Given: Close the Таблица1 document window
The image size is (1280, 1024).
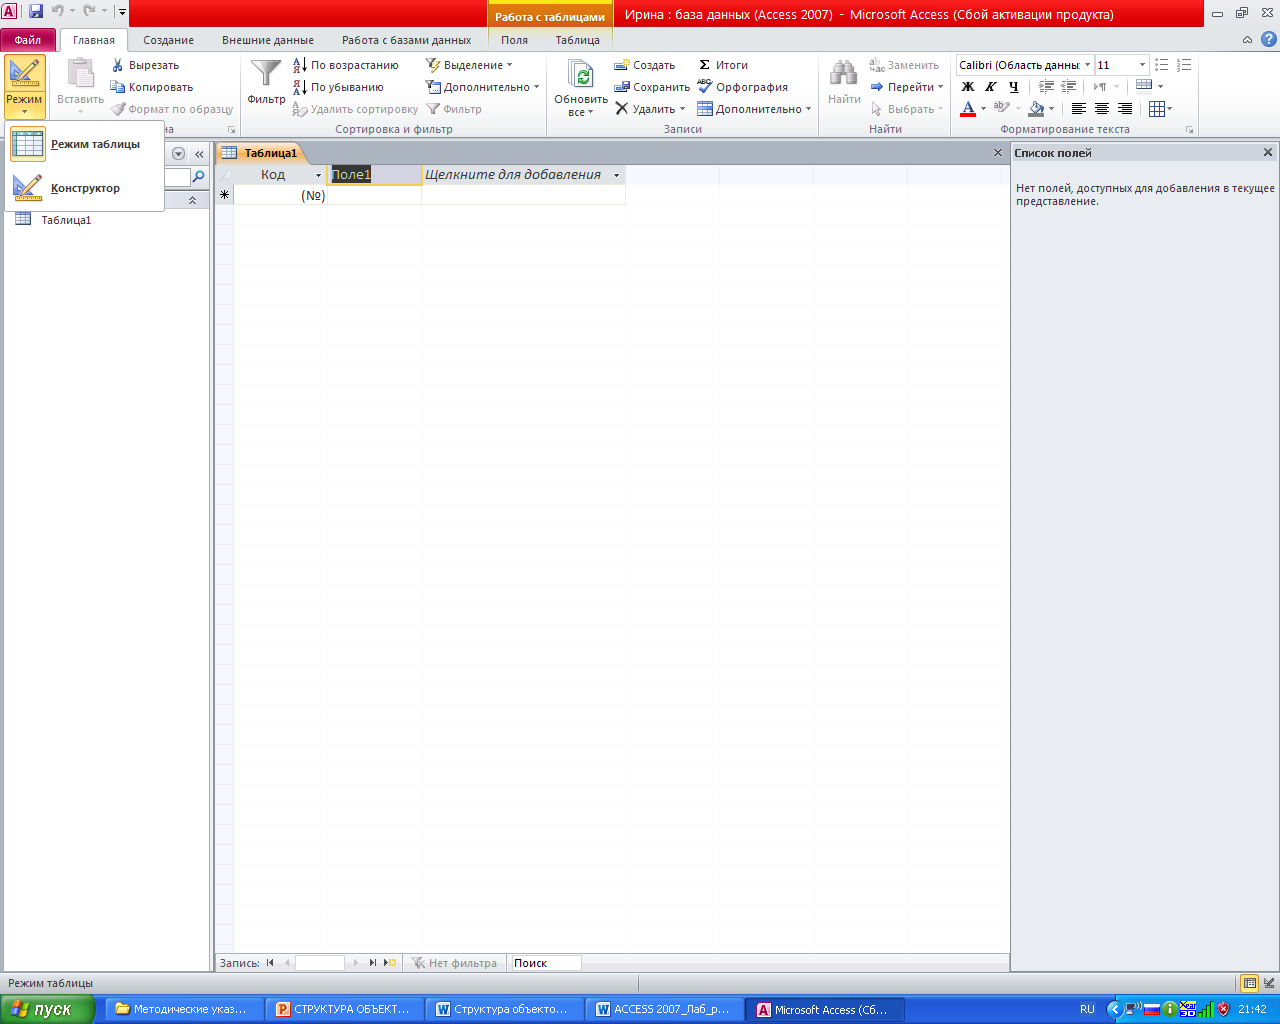Looking at the screenshot, I should tap(998, 153).
